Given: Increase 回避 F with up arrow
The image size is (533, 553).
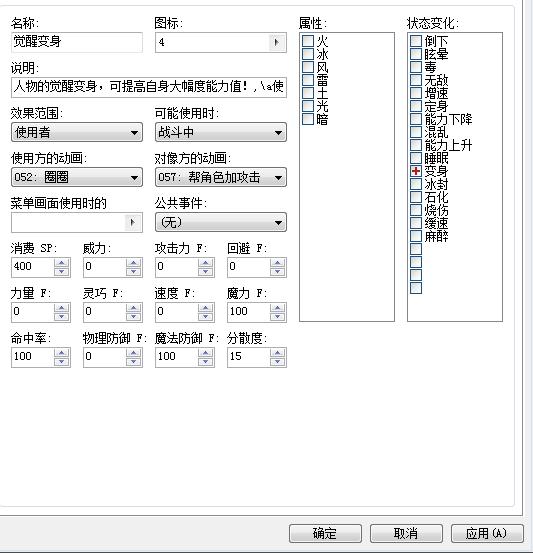Looking at the screenshot, I should [x=277, y=263].
